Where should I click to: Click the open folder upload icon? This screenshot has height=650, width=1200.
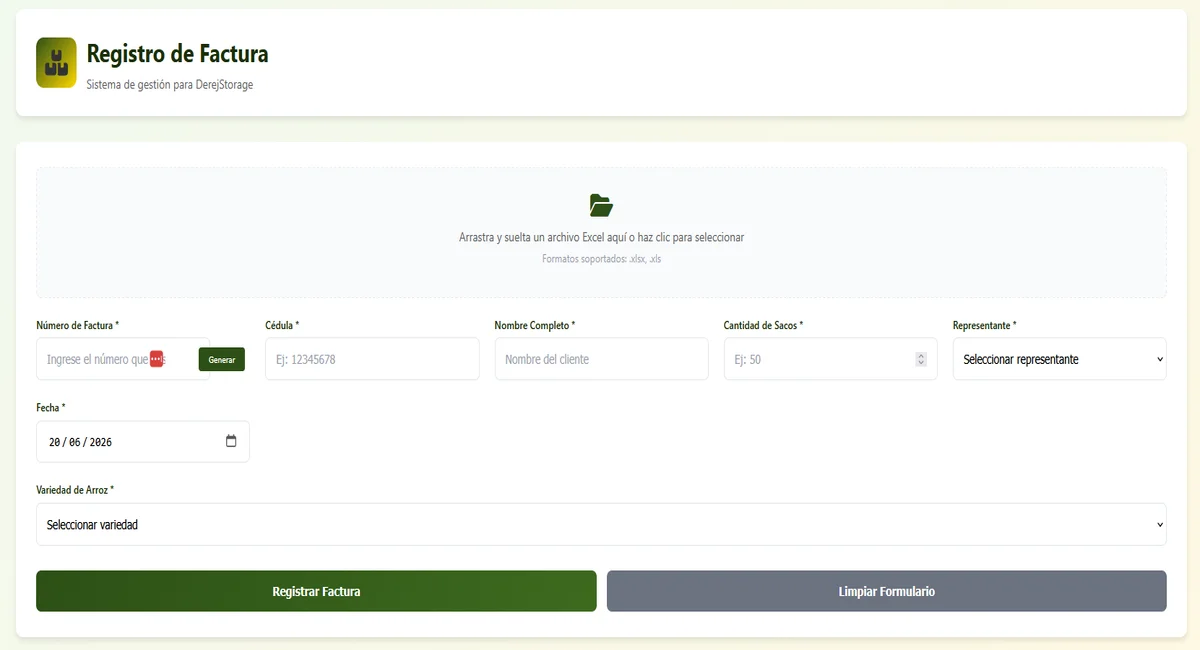(601, 206)
